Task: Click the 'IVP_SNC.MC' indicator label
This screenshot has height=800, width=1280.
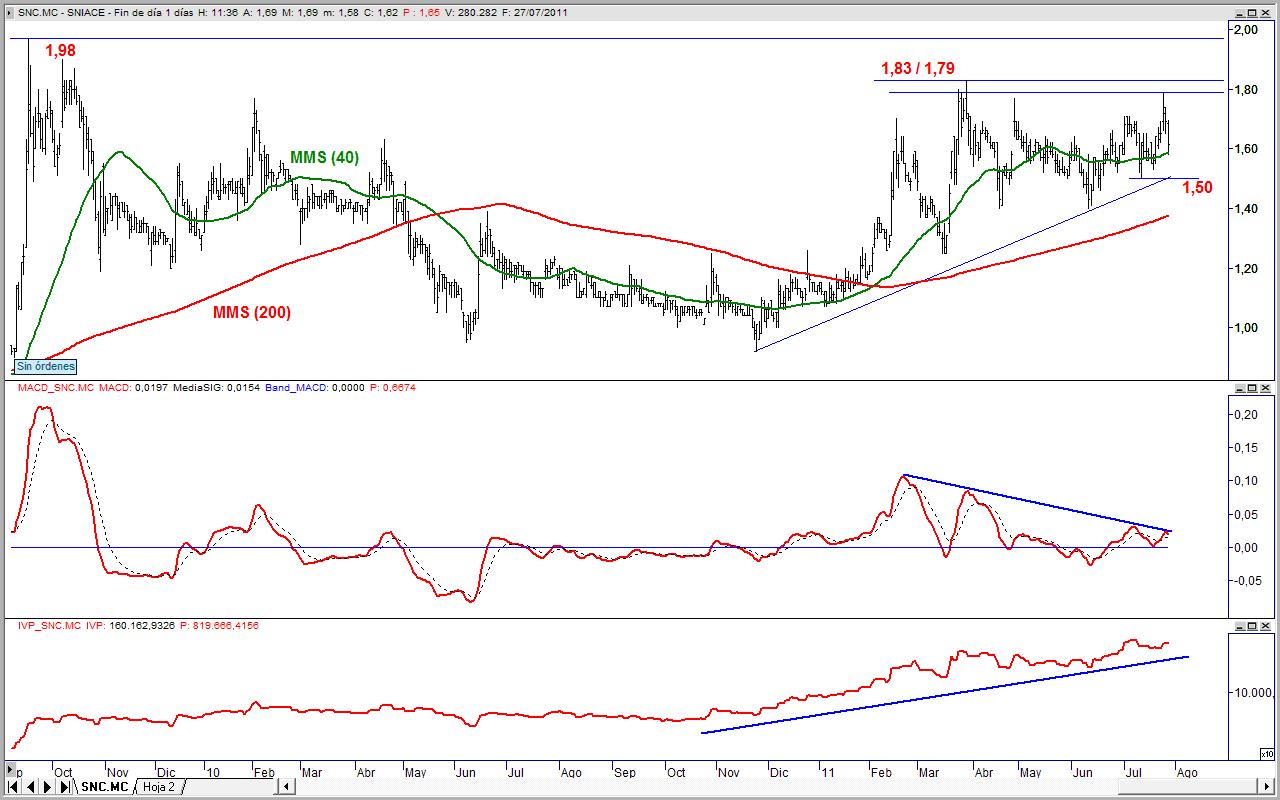Action: point(49,625)
